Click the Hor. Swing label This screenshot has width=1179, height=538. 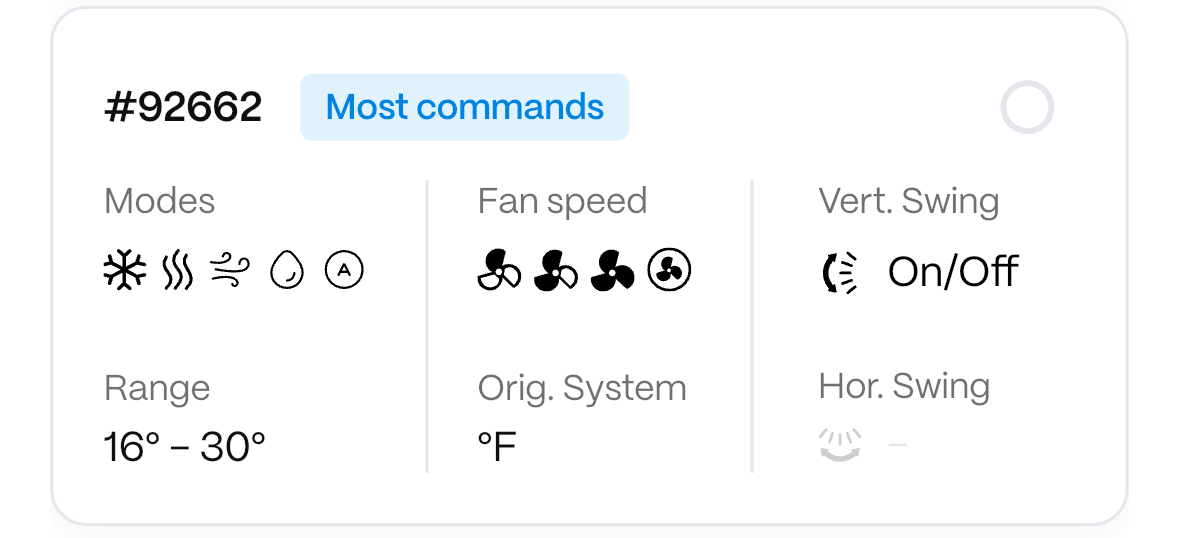tap(904, 386)
